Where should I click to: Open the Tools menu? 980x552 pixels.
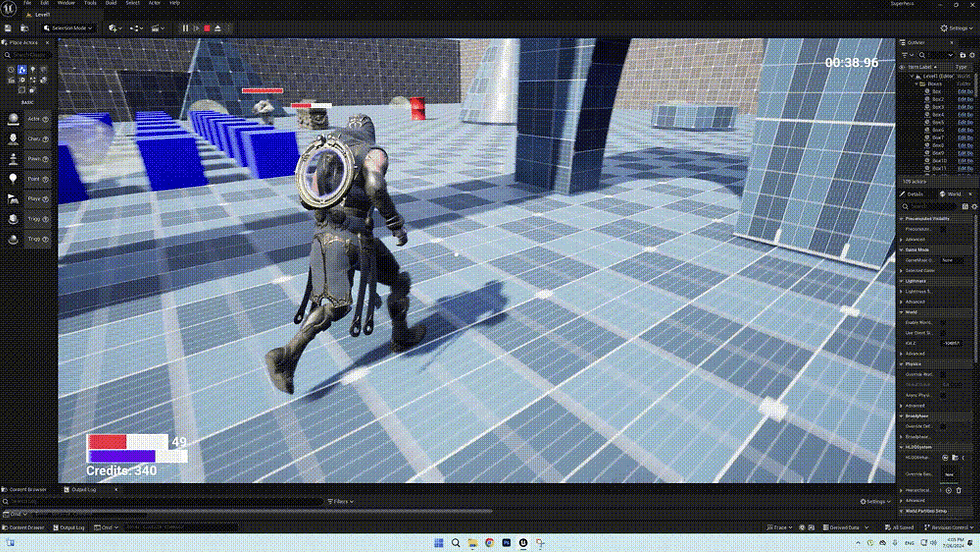click(90, 3)
